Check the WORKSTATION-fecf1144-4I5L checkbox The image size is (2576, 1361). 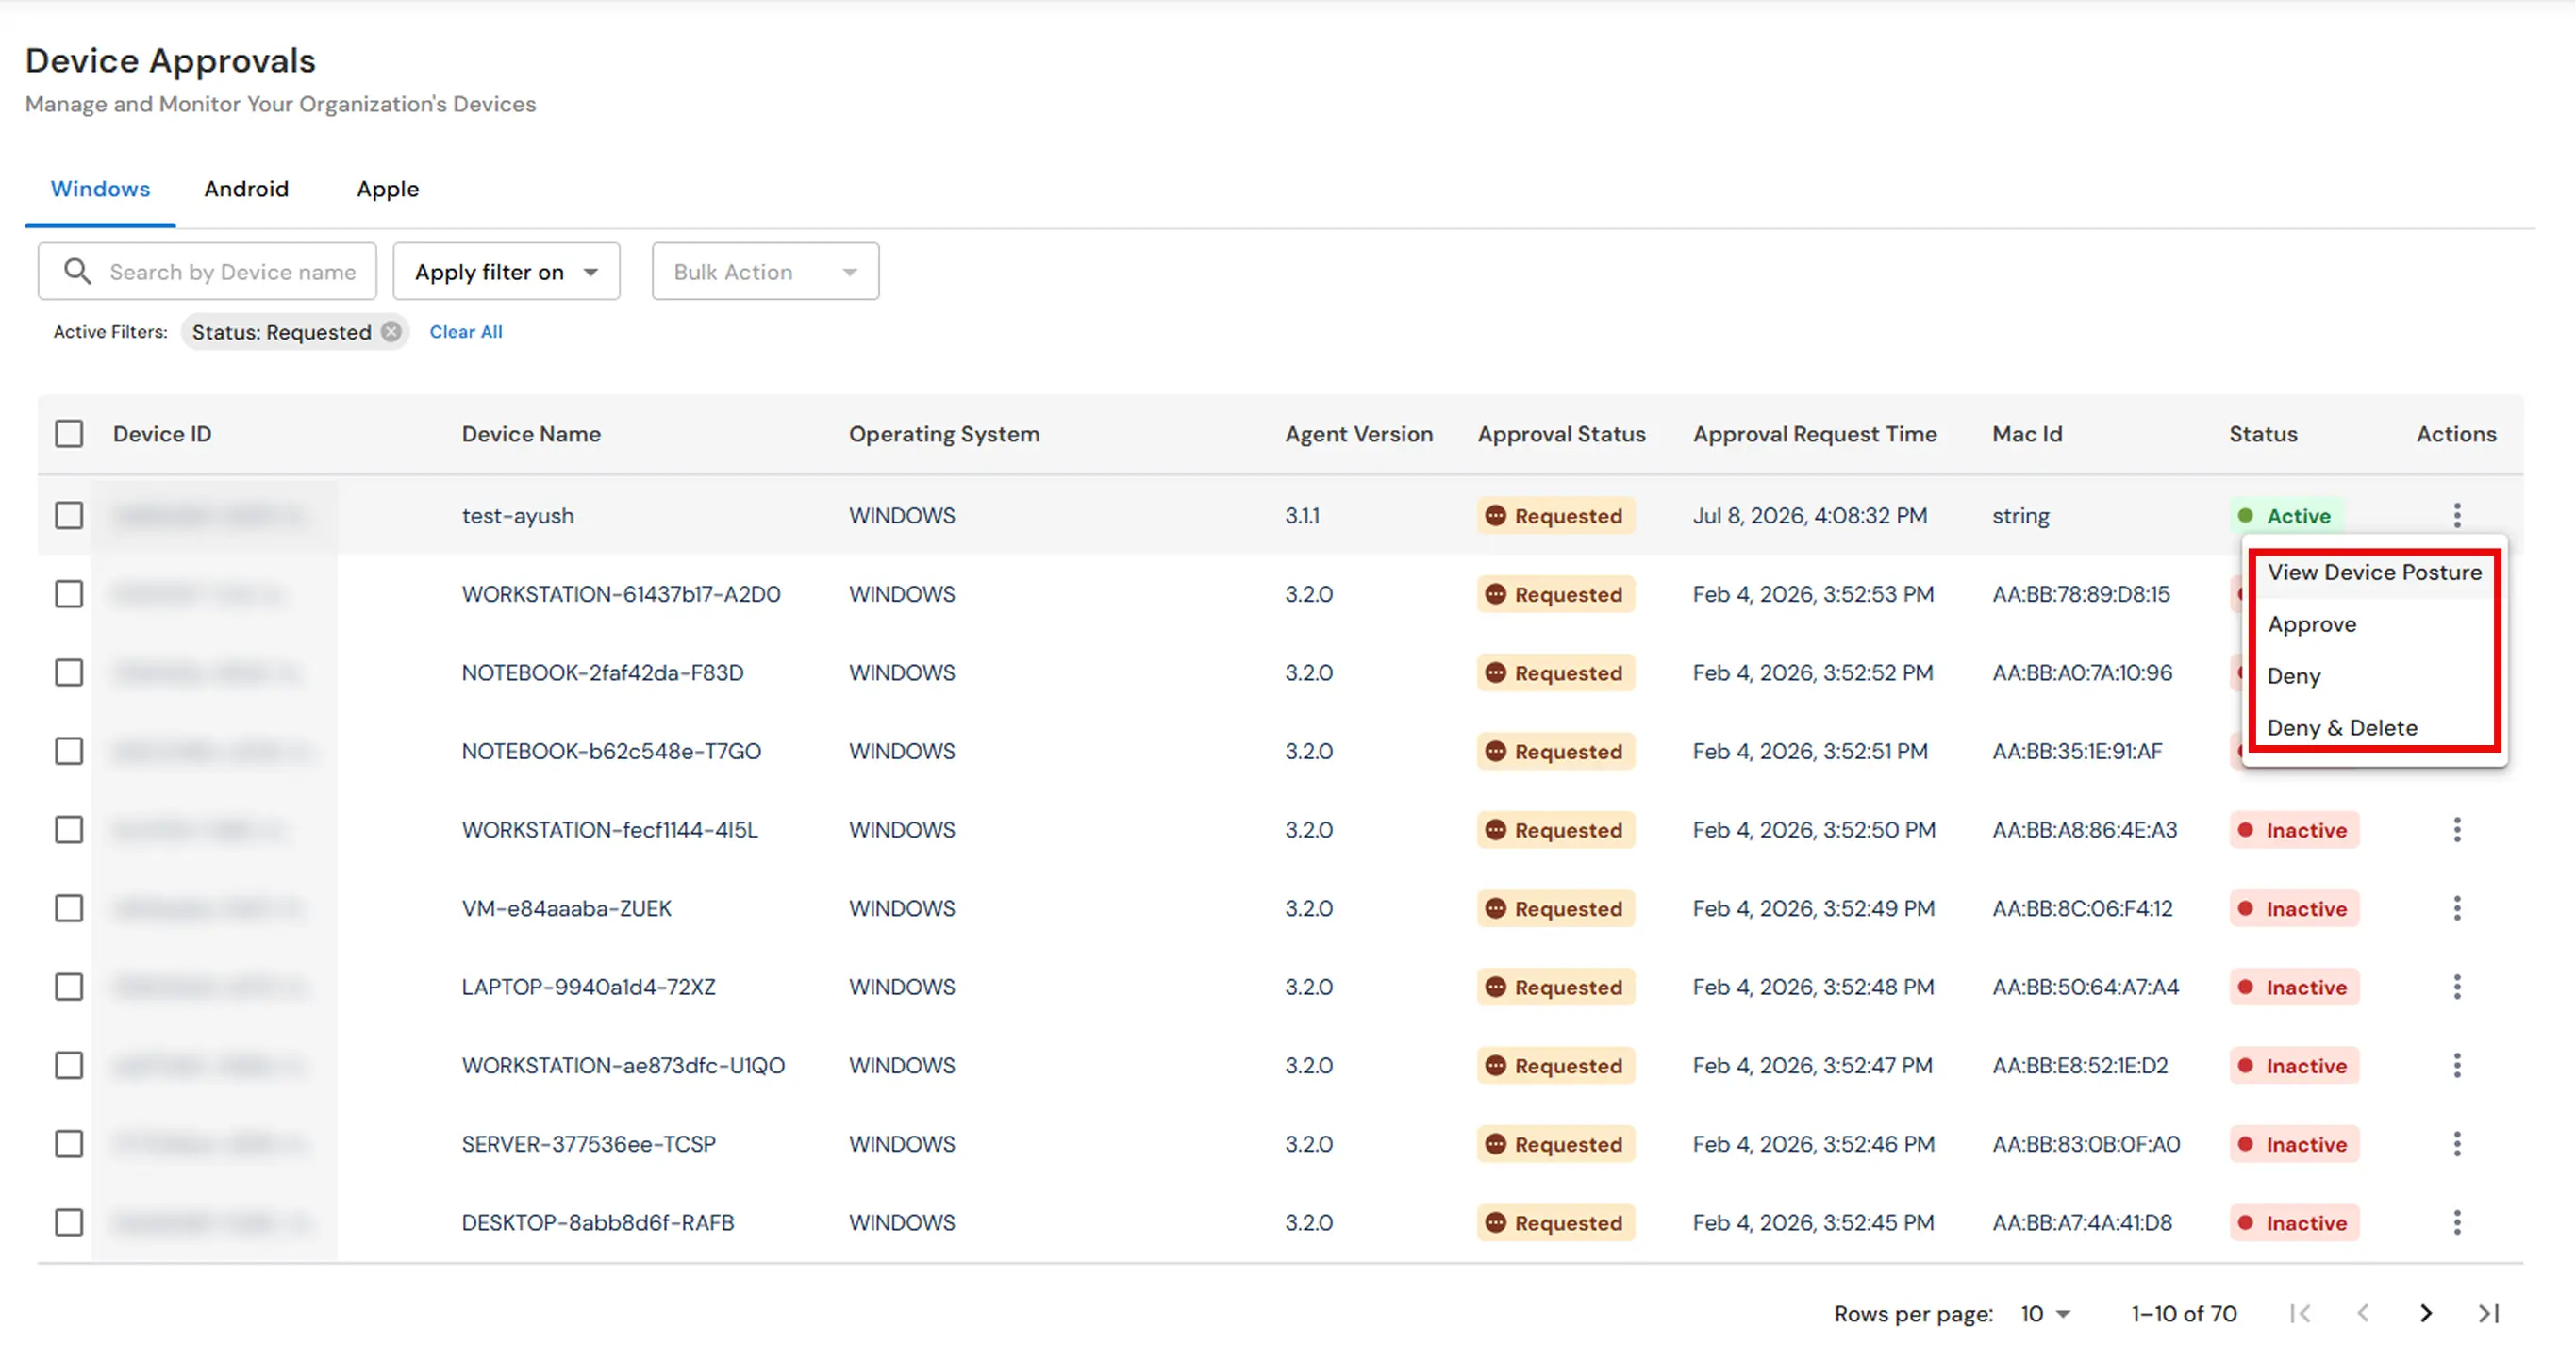point(69,829)
